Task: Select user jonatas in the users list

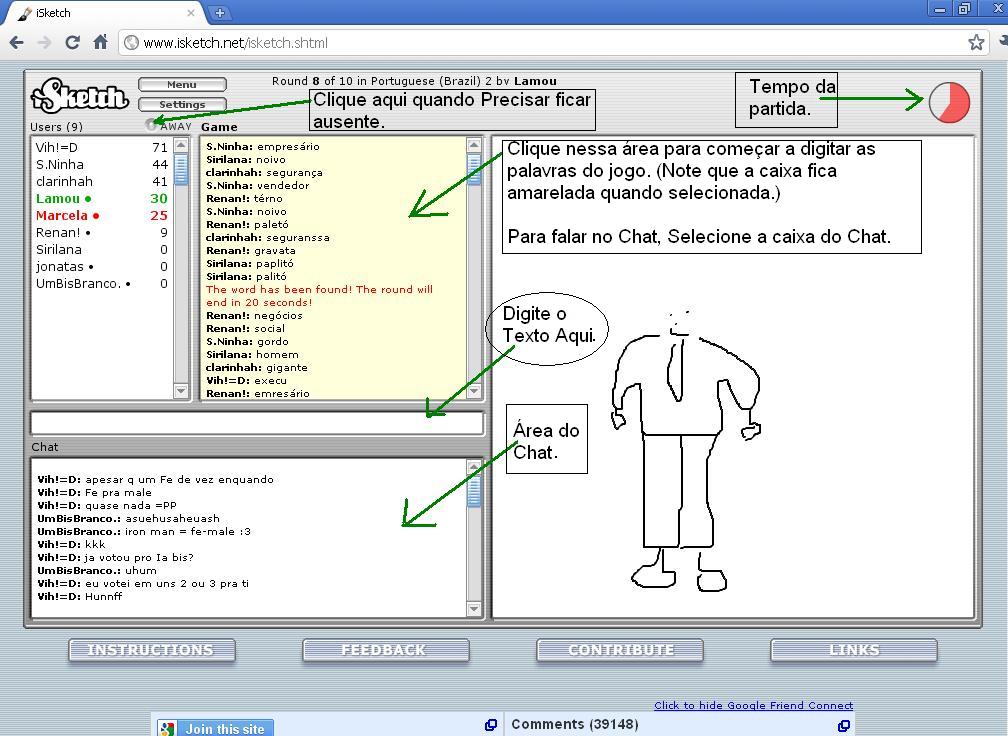Action: pyautogui.click(x=102, y=266)
